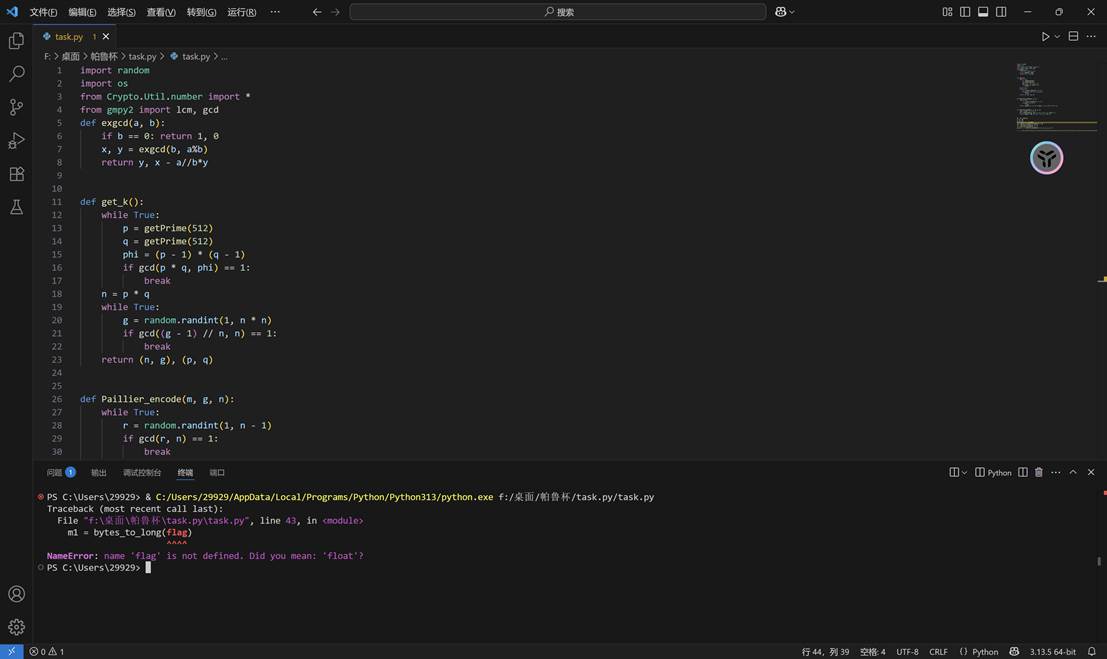Open the Settings gear icon
This screenshot has height=659, width=1107.
[15, 627]
